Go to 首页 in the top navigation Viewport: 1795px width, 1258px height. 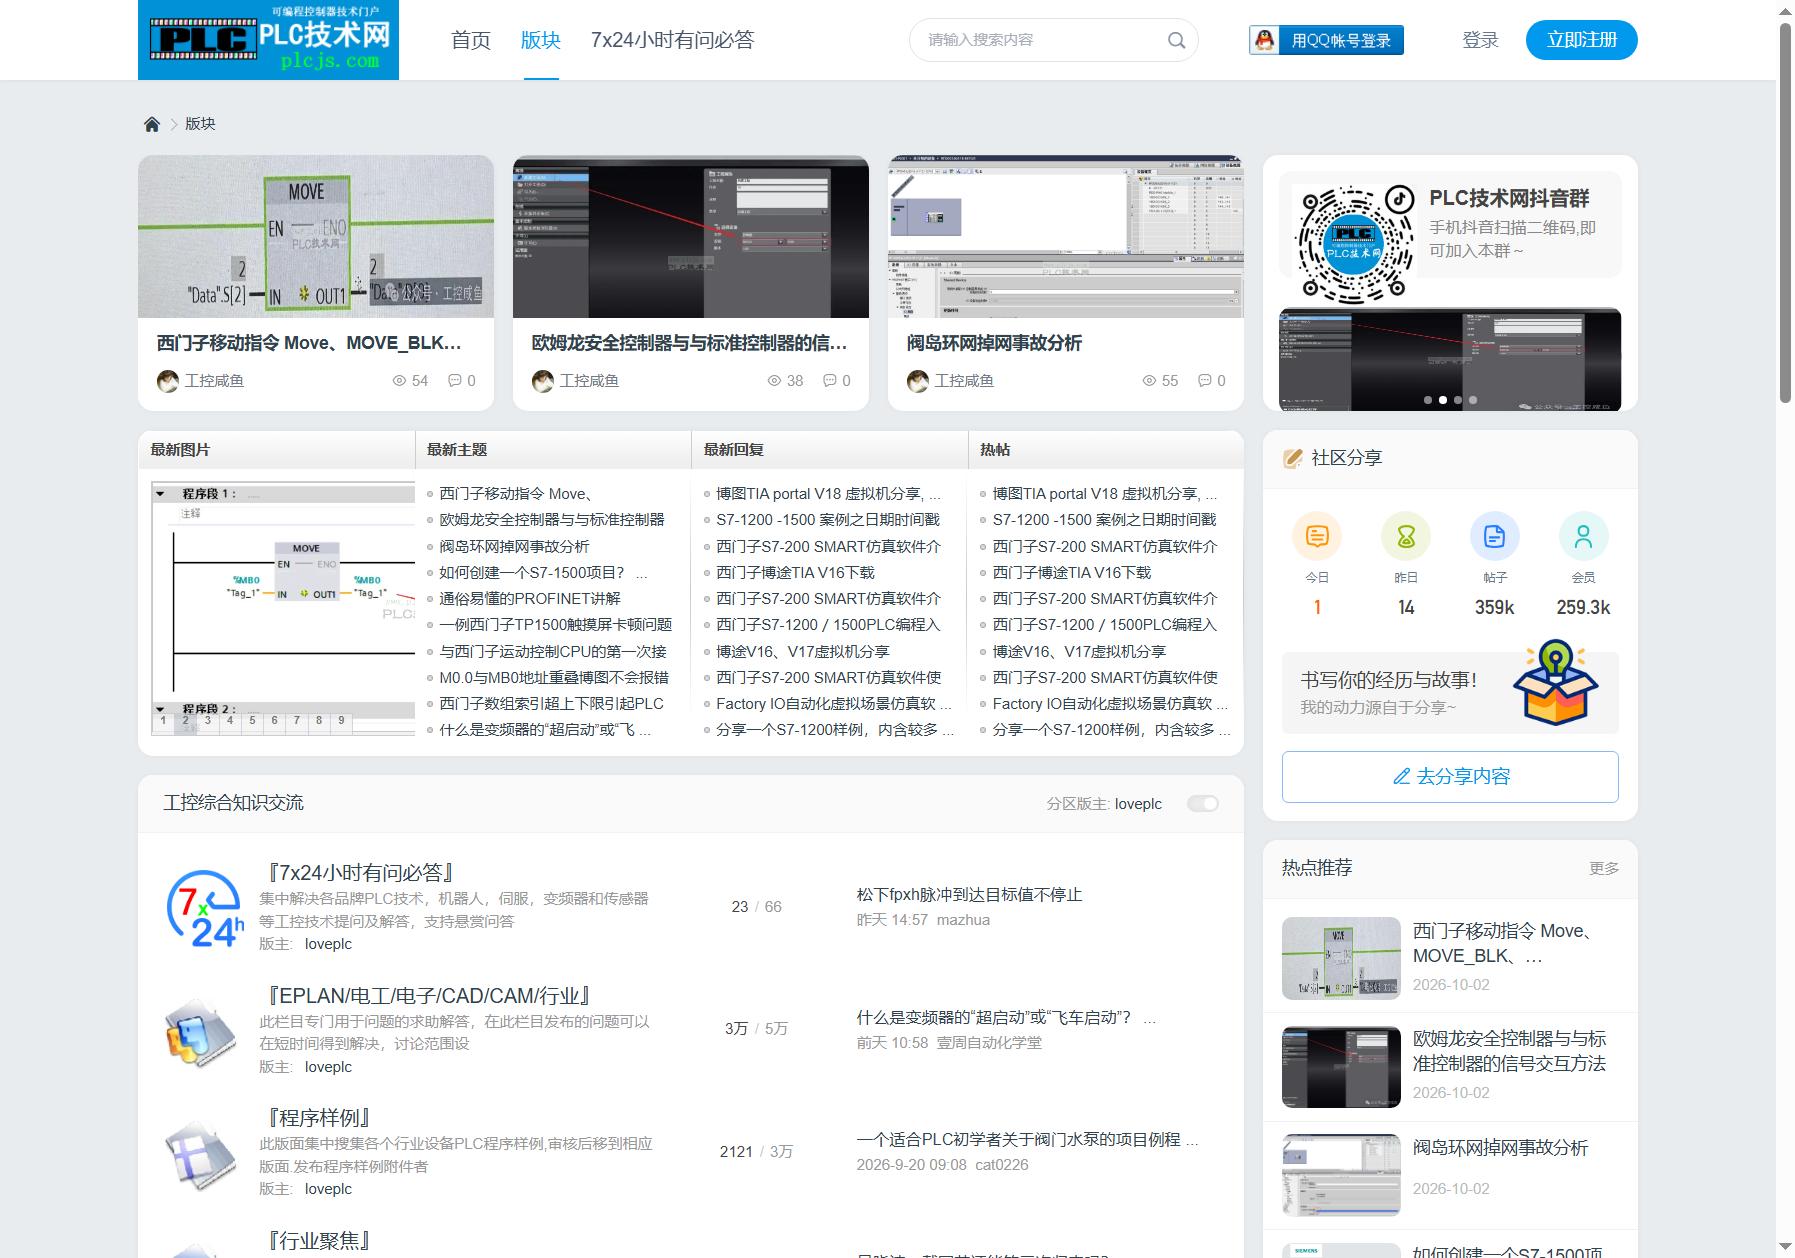point(471,40)
